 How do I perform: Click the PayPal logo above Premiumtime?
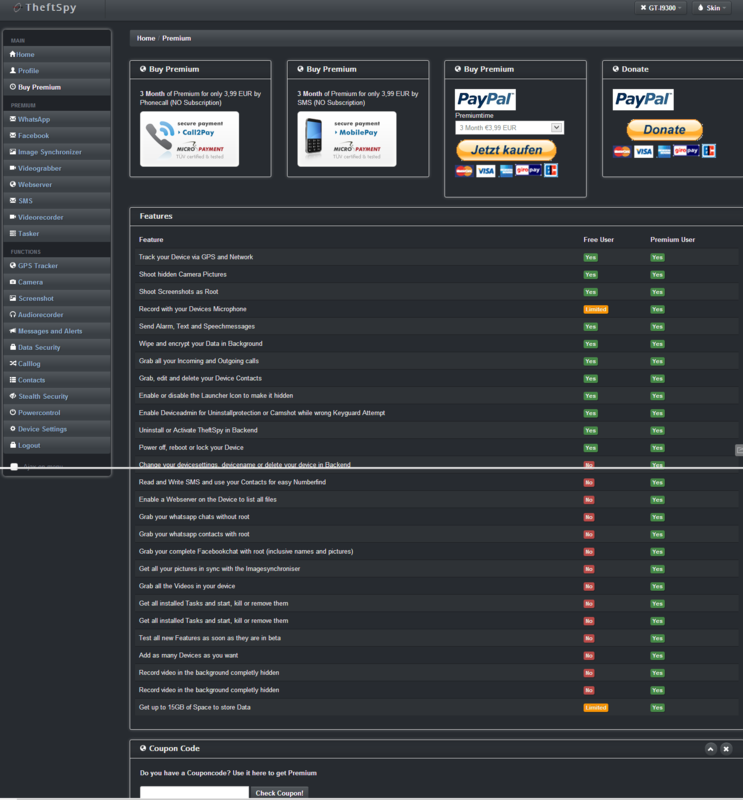pyautogui.click(x=485, y=99)
